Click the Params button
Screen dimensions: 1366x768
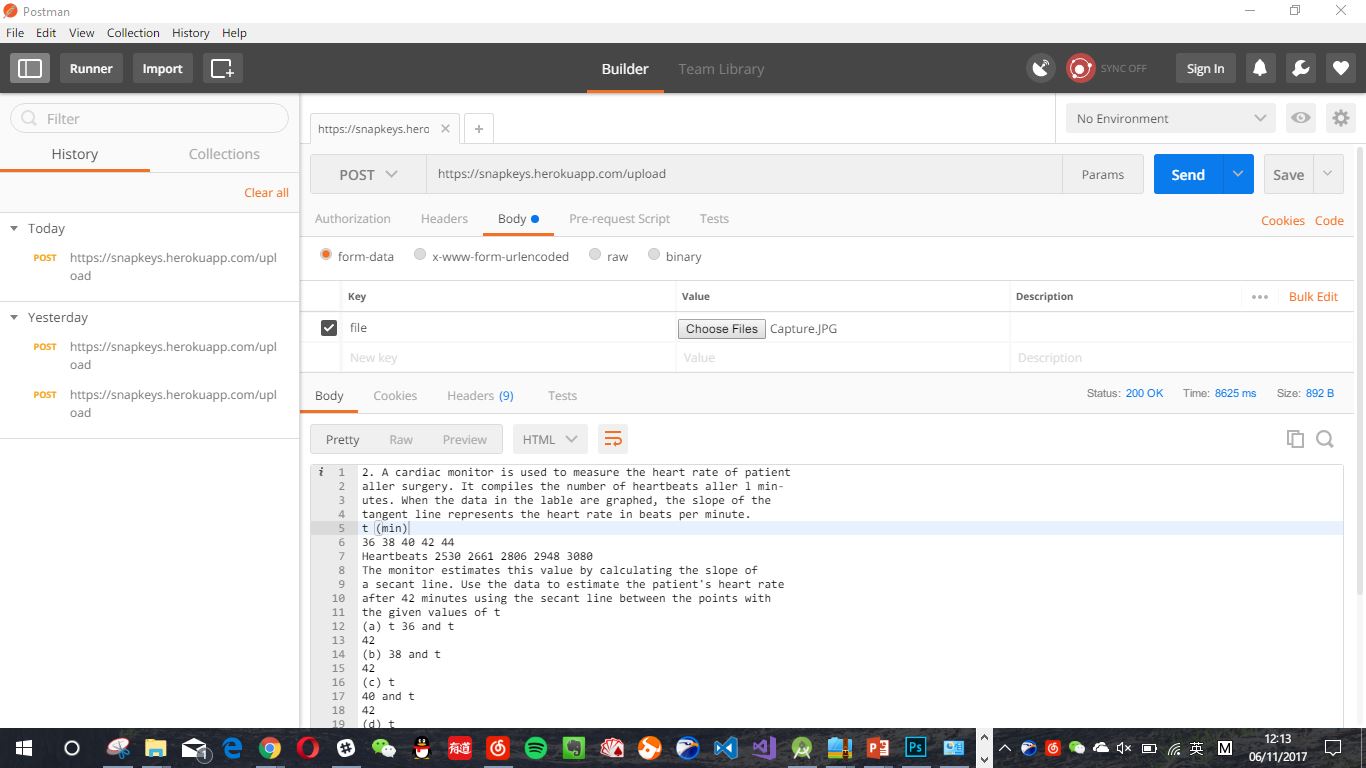pos(1102,174)
